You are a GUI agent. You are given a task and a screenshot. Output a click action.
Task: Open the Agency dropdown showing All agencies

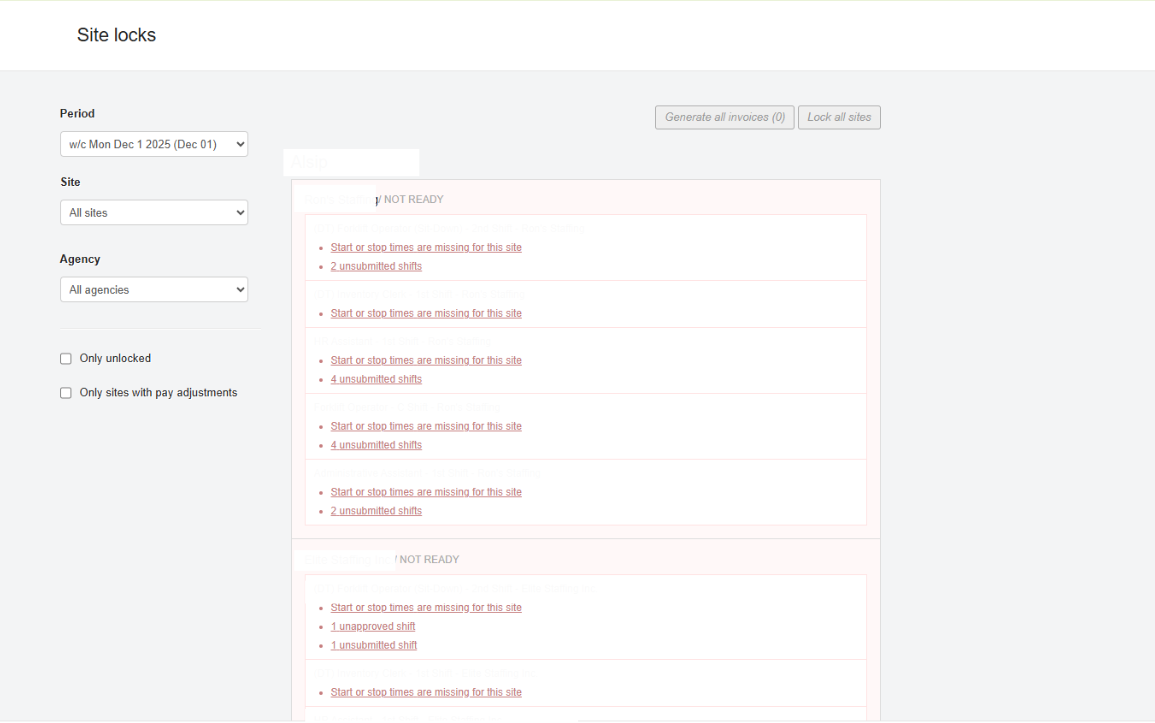tap(153, 290)
